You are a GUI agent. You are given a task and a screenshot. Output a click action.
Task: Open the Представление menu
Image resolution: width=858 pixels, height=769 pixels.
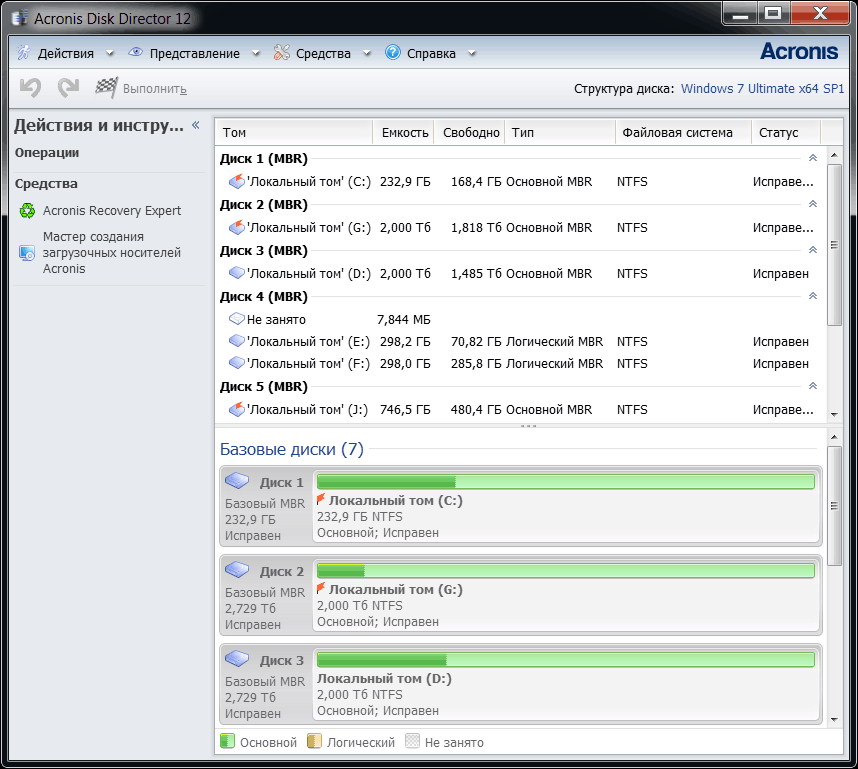coord(195,53)
